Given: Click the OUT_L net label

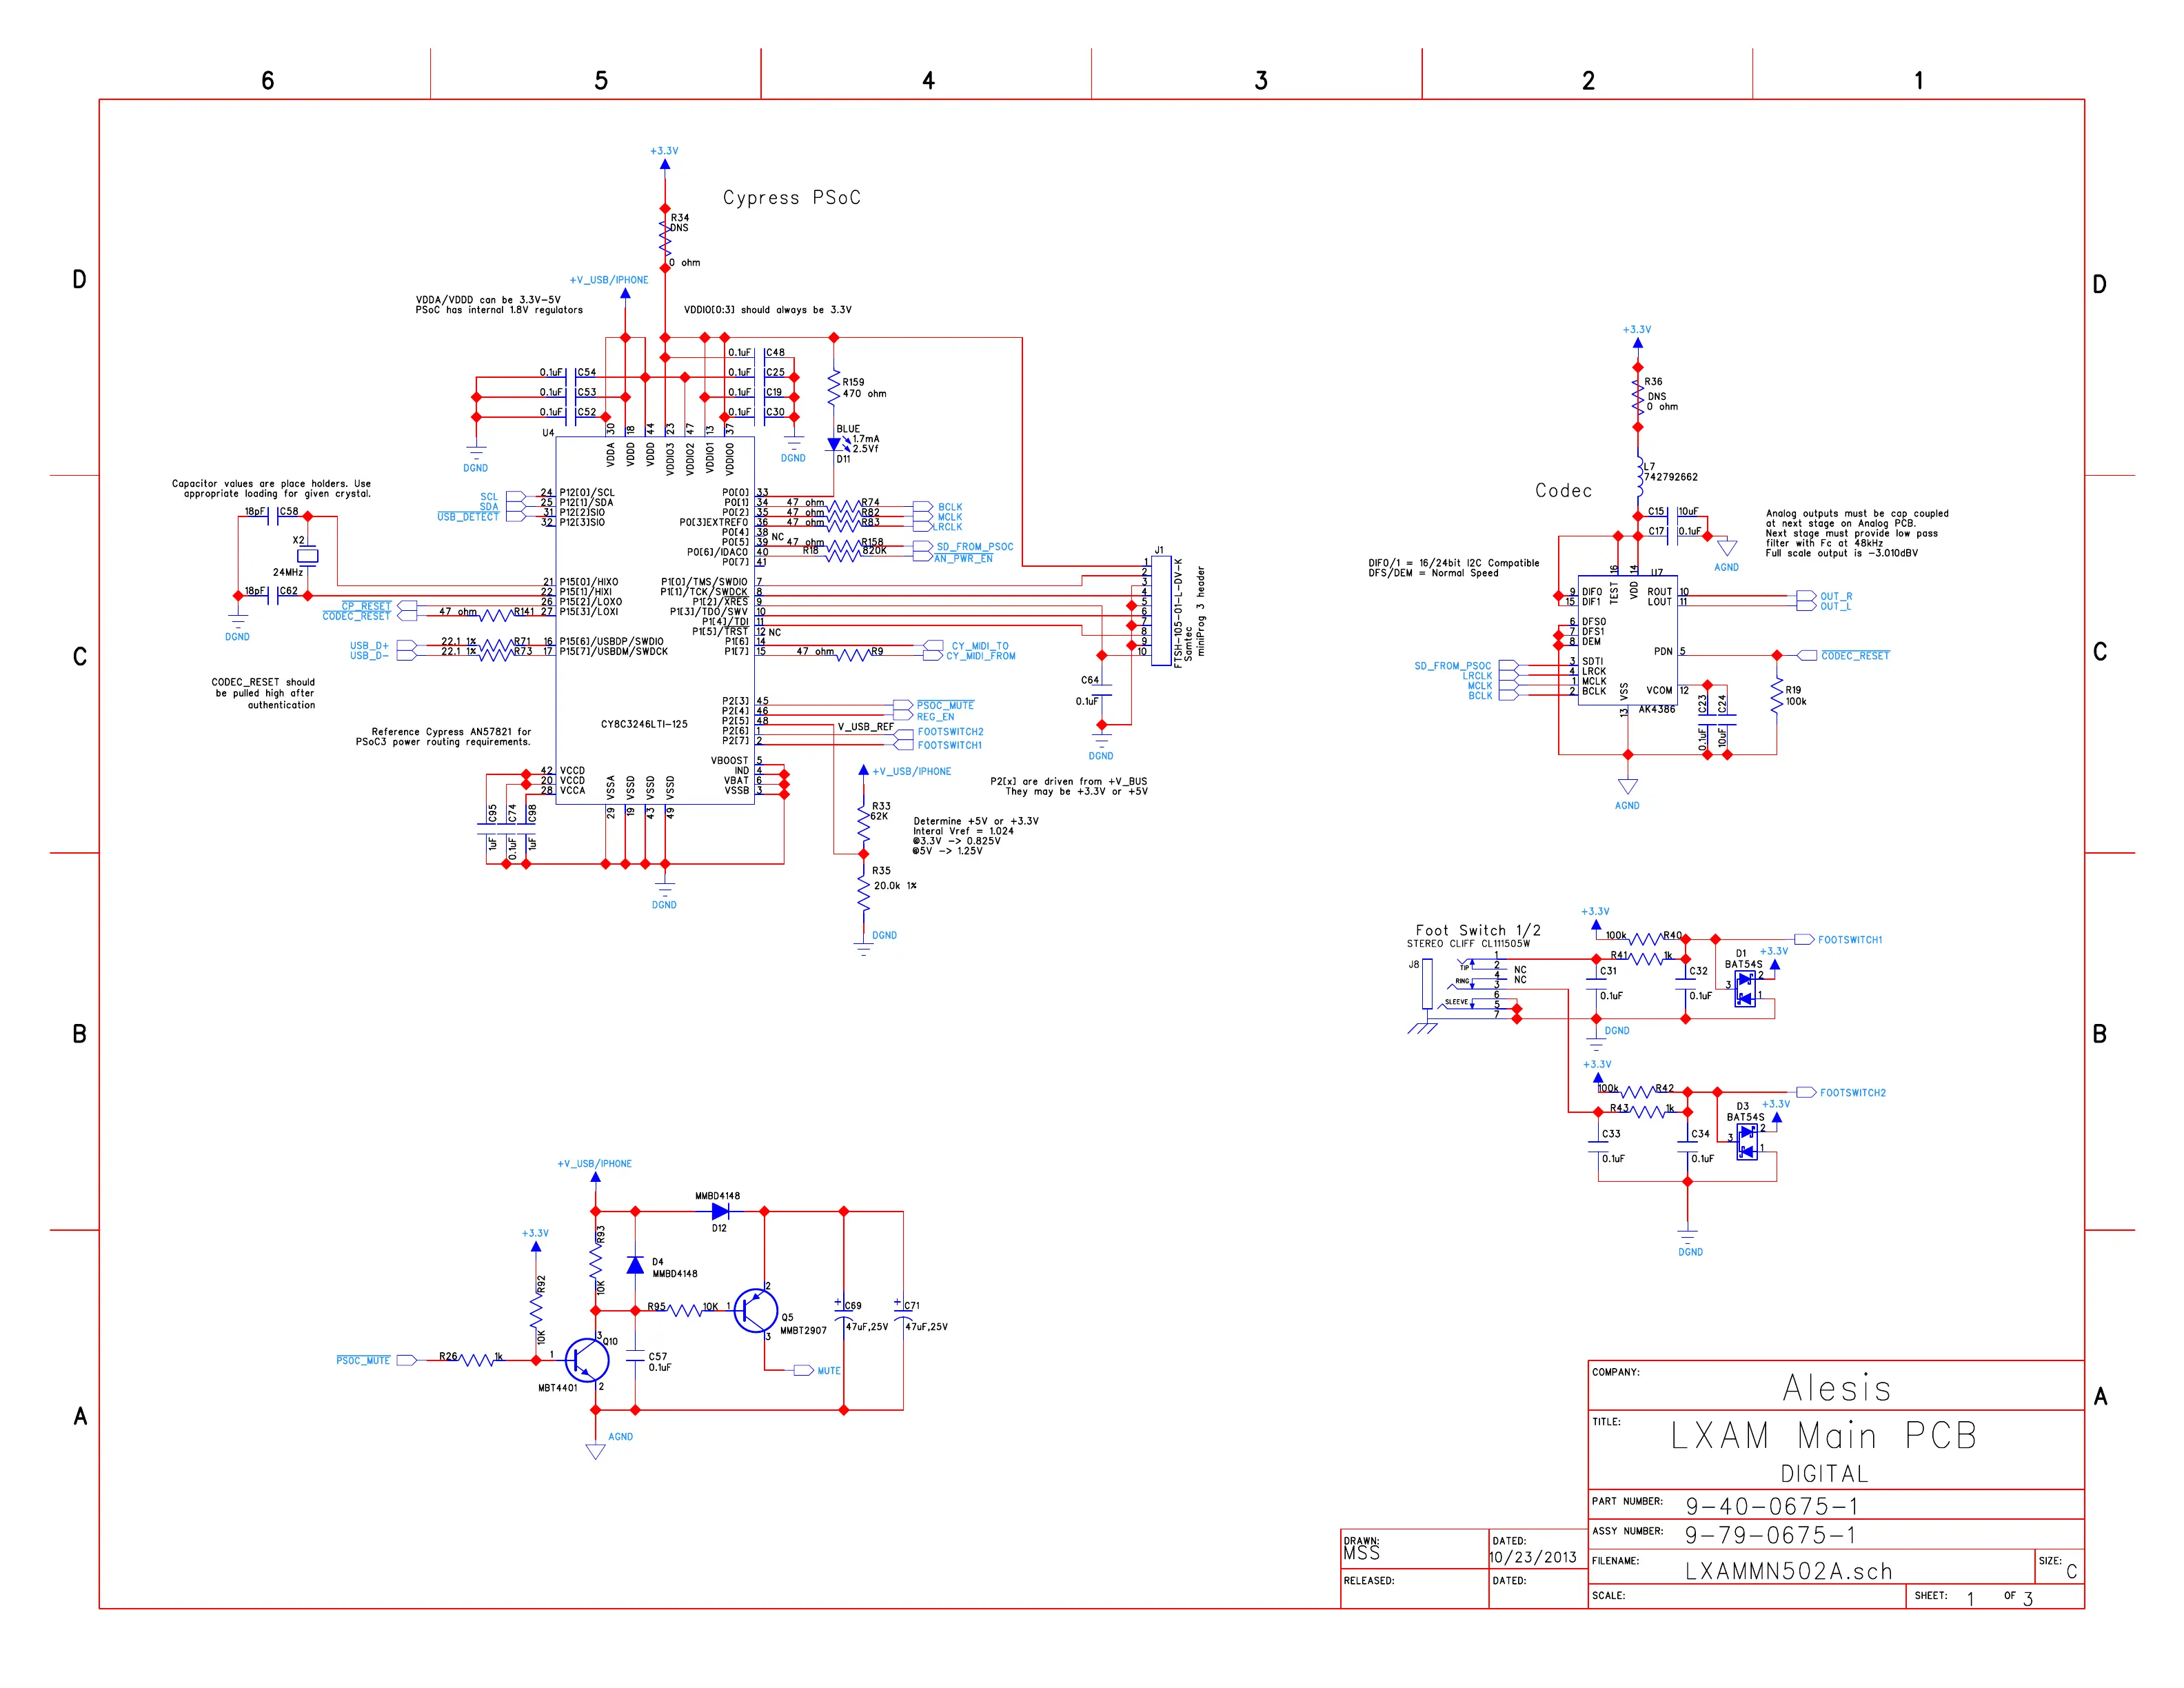Looking at the screenshot, I should point(1835,606).
